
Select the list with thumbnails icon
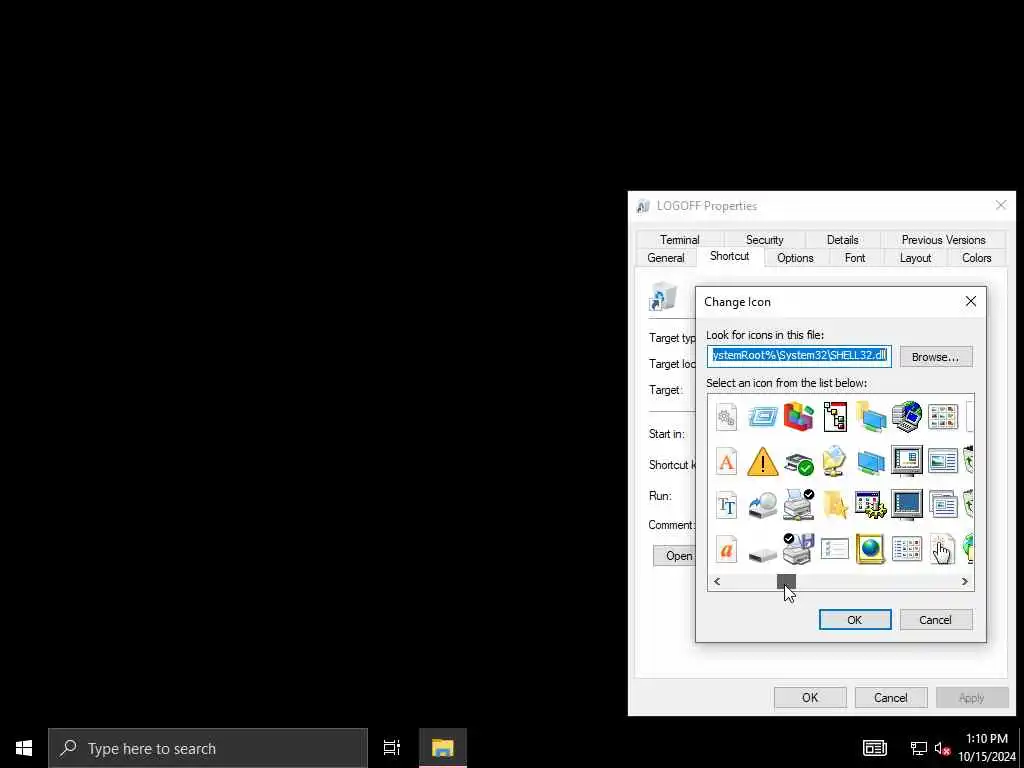(906, 549)
